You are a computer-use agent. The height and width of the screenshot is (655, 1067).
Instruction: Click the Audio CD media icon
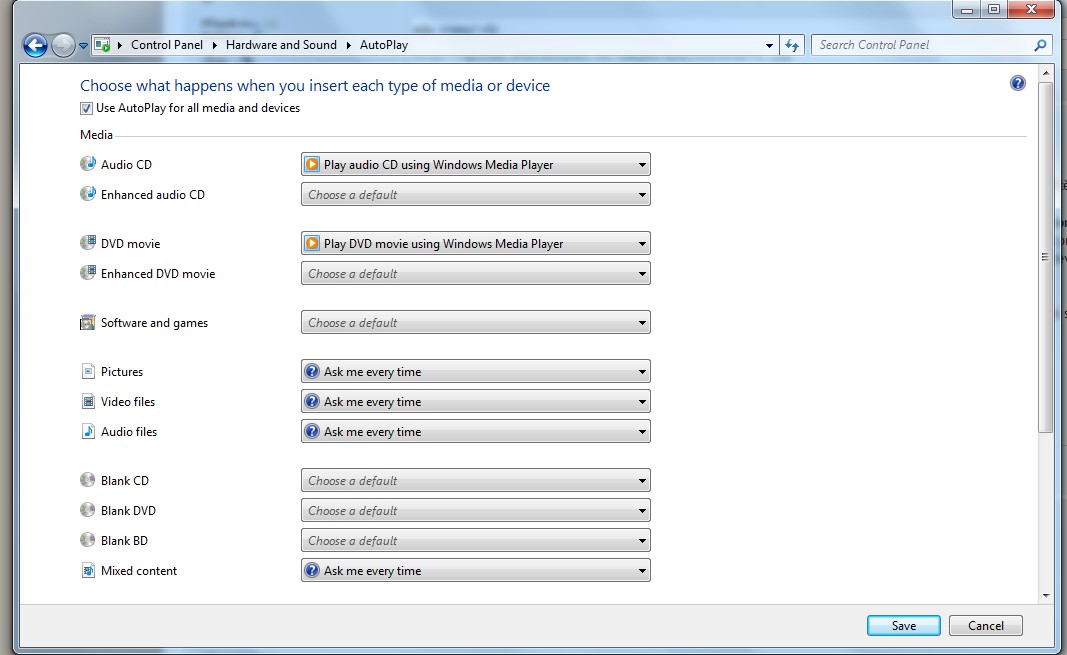tap(88, 165)
